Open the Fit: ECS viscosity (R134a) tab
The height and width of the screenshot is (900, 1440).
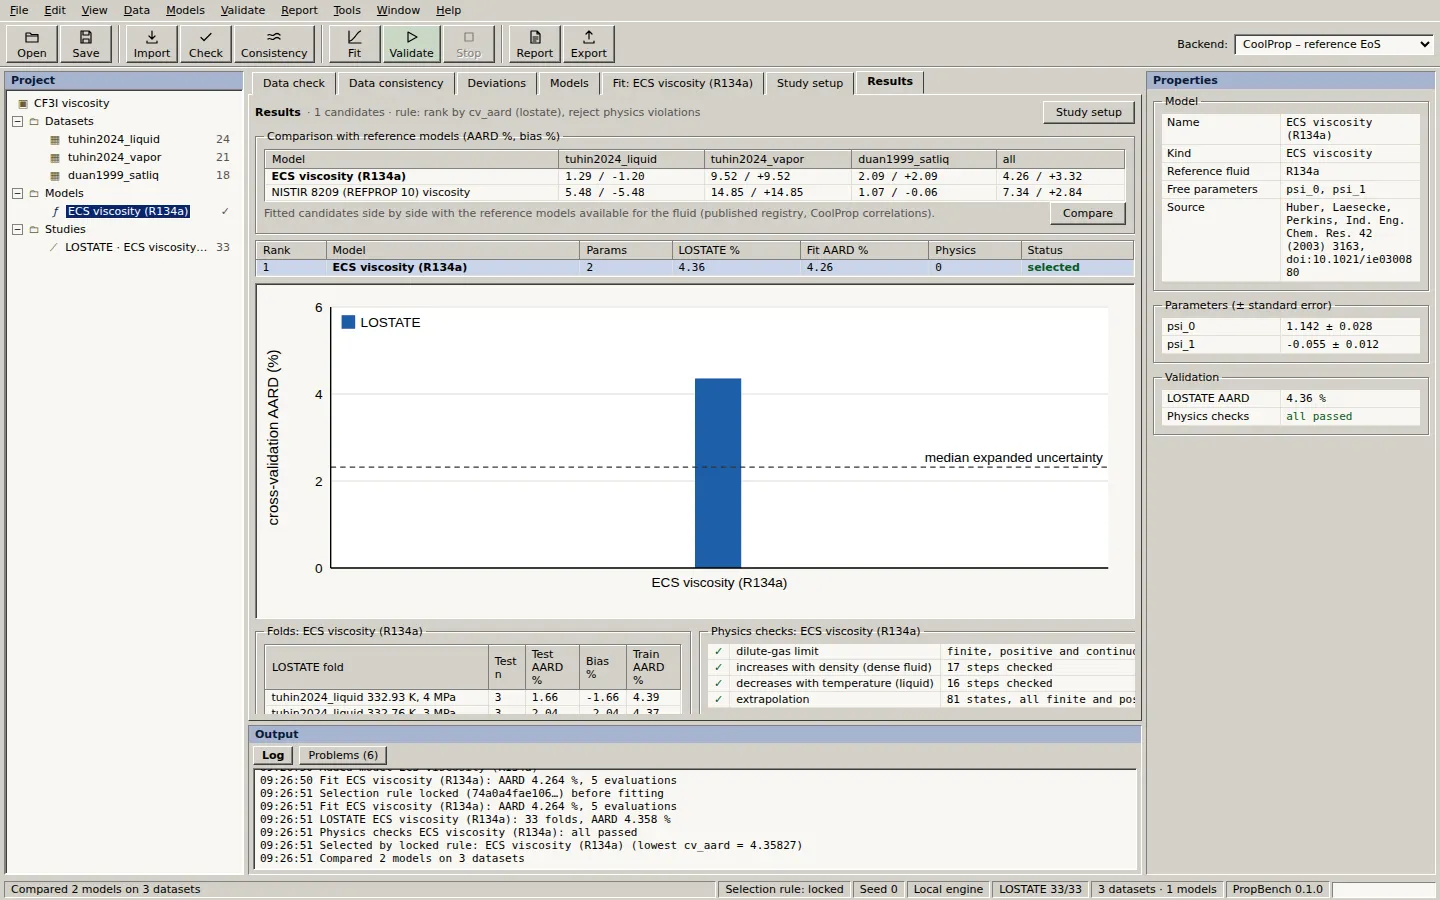tap(682, 83)
